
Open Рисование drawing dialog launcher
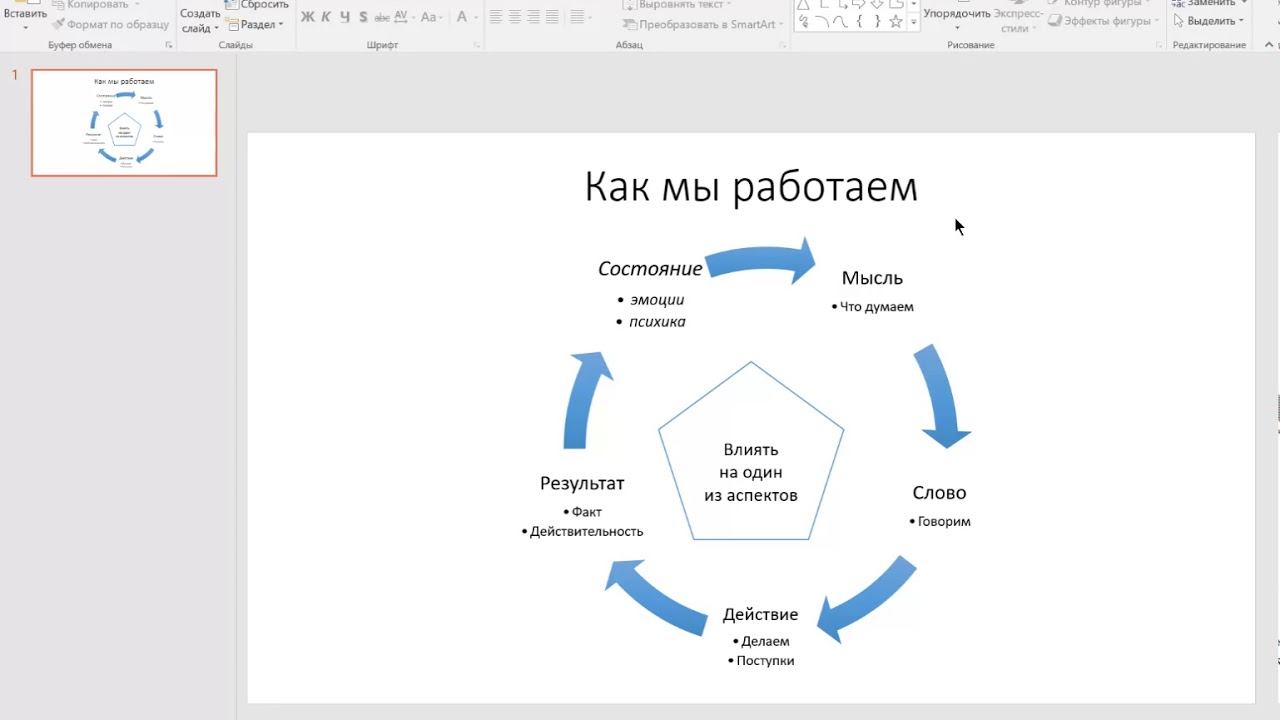pos(1159,45)
